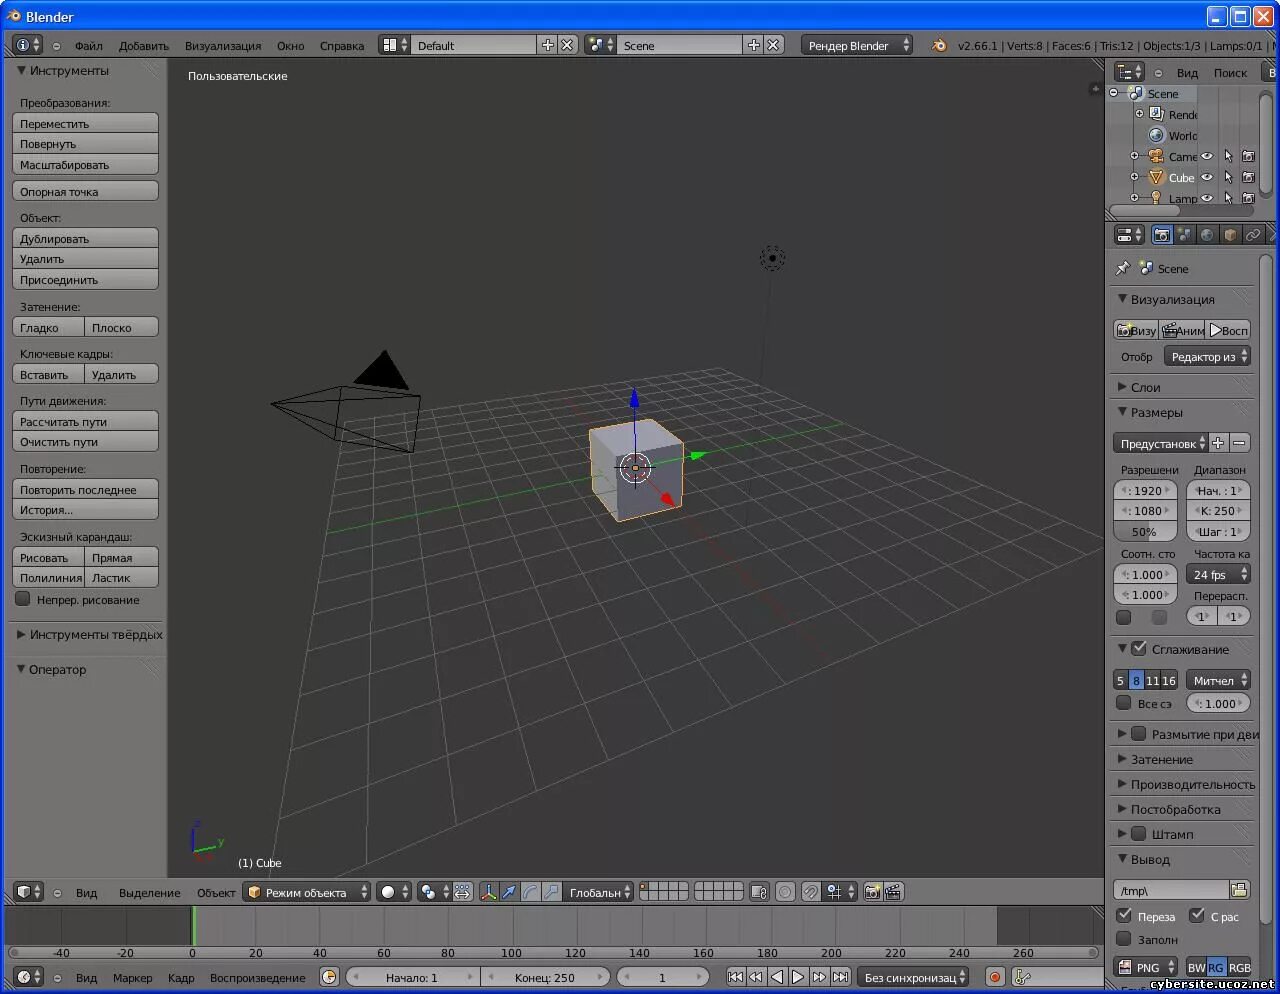Open the 24 fps frame rate dropdown
Image resolution: width=1280 pixels, height=994 pixels.
pyautogui.click(x=1219, y=574)
